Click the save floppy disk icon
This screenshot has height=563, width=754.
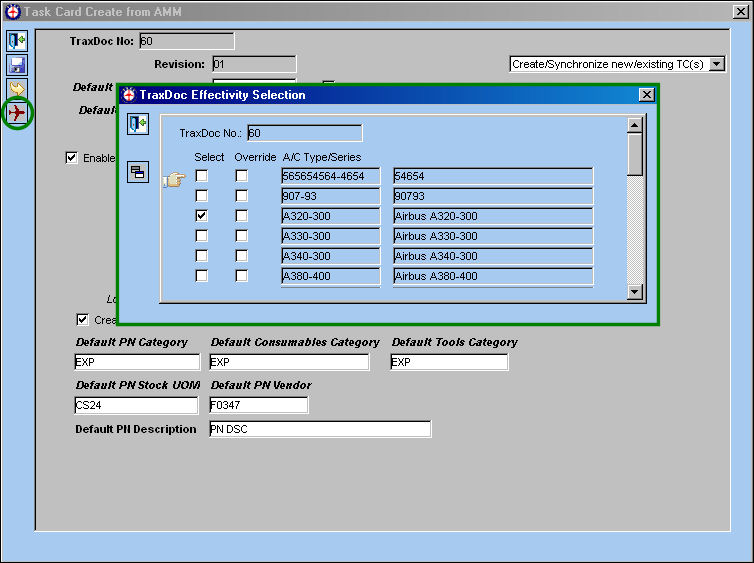[x=17, y=65]
